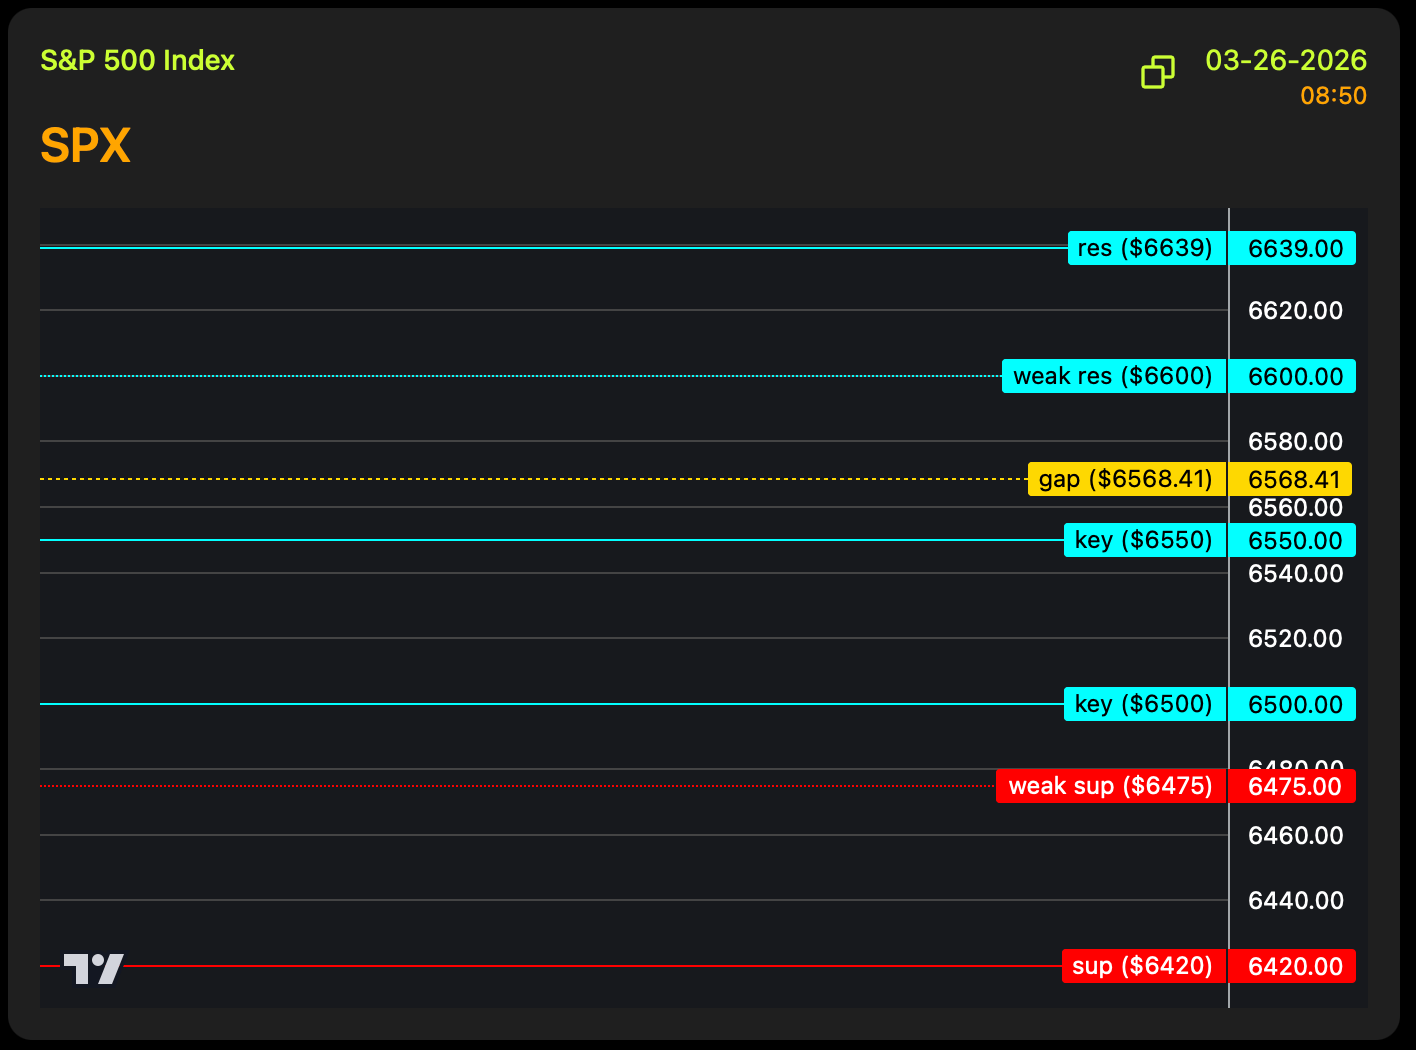
Task: Click the 6600.00 cyan price axis tag
Action: pyautogui.click(x=1292, y=376)
